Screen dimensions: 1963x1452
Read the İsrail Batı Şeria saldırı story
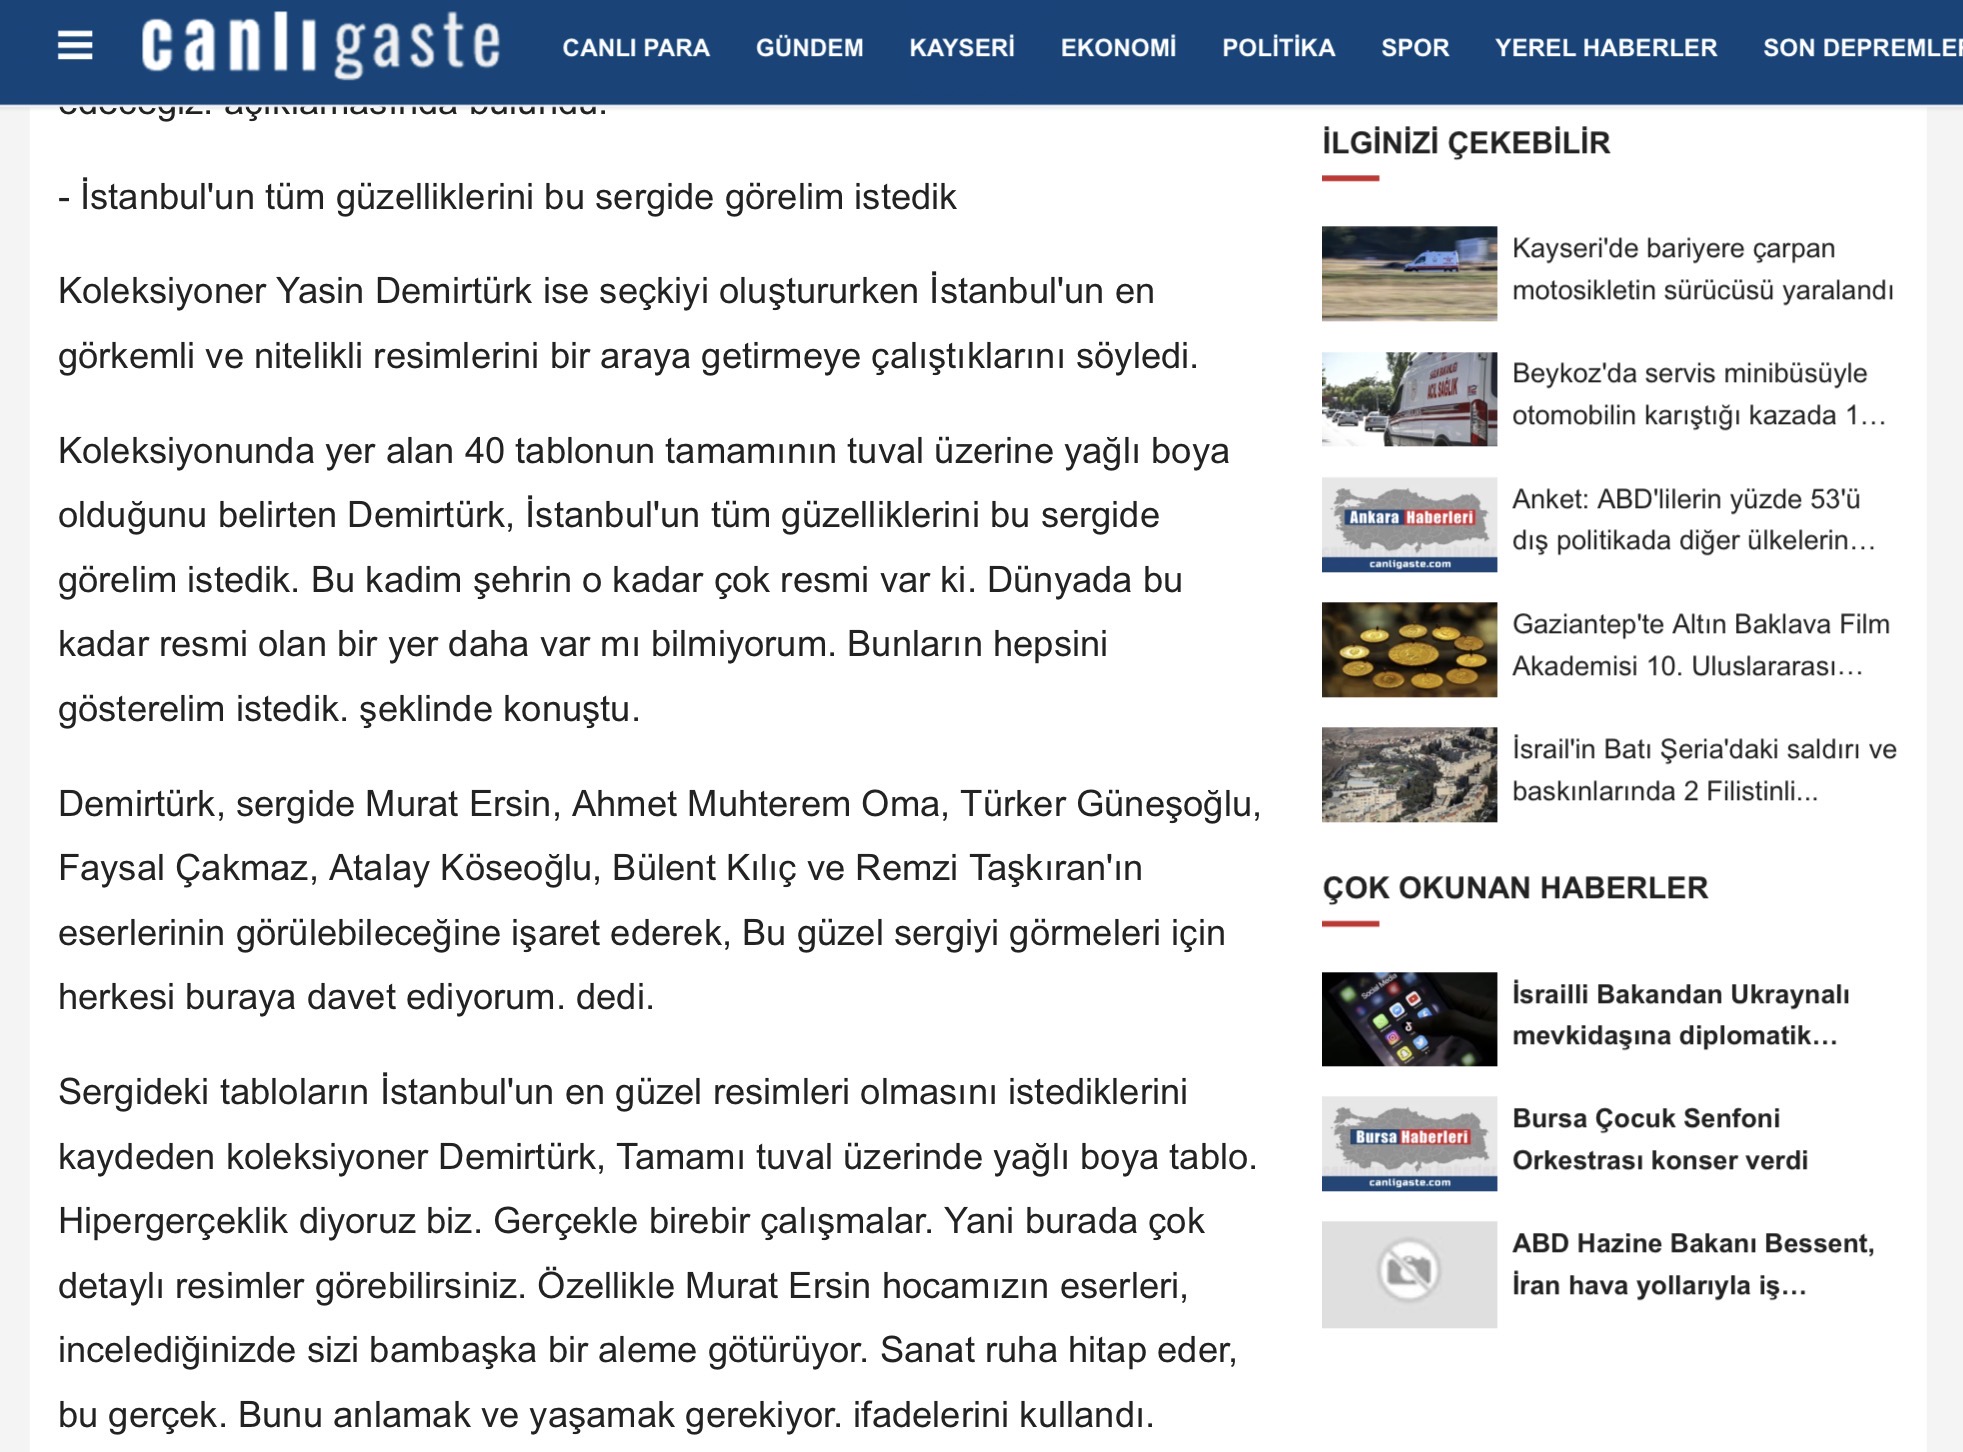tap(1704, 770)
